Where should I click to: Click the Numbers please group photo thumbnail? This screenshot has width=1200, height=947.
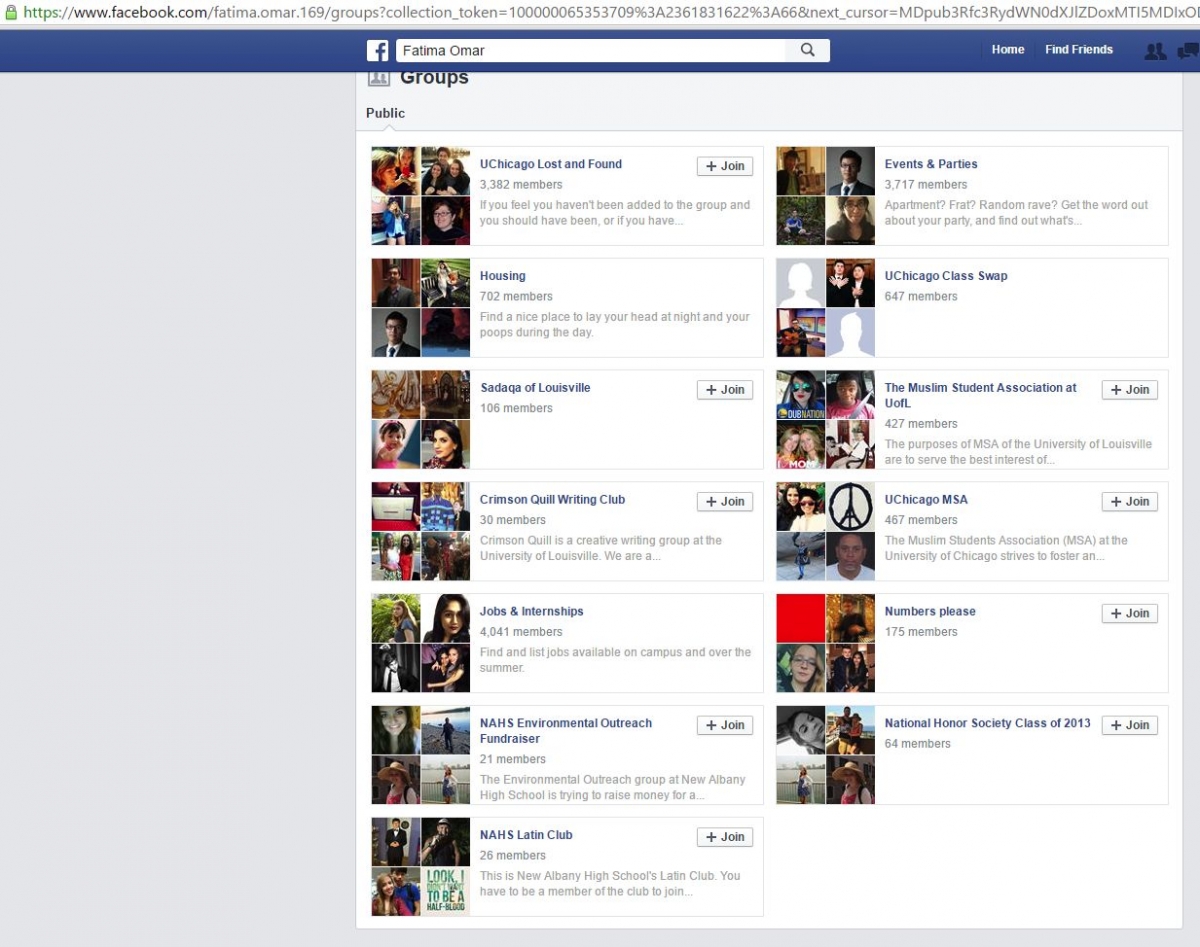click(826, 643)
